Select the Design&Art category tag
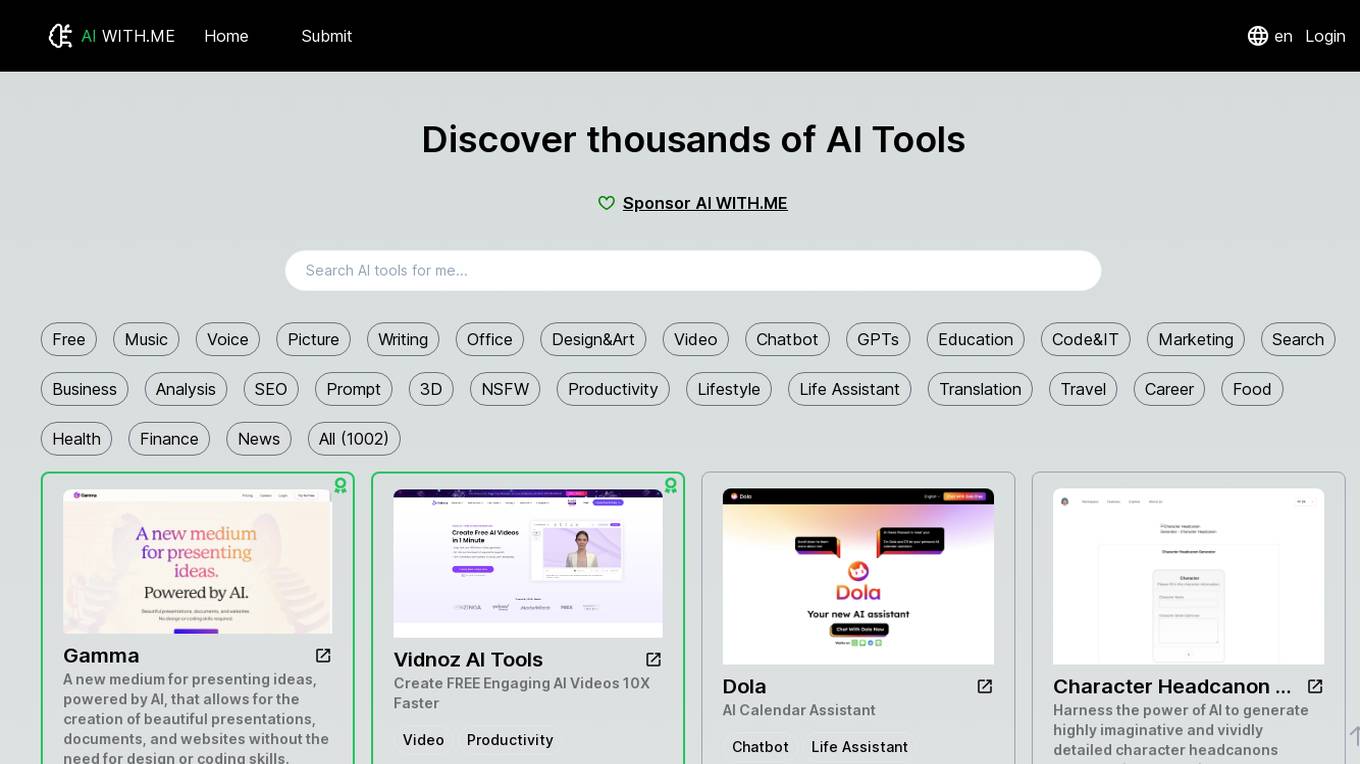Screen dimensions: 1360x764 [593, 339]
